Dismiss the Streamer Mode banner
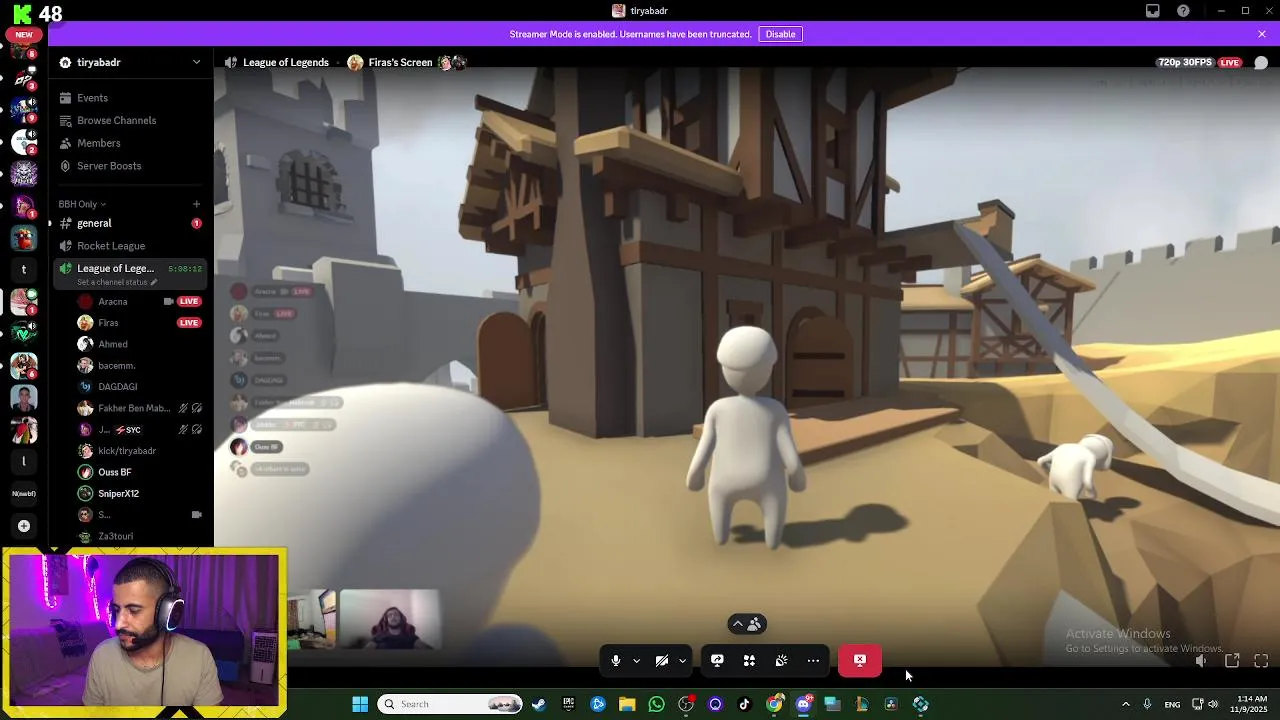This screenshot has height=720, width=1280. point(1262,34)
